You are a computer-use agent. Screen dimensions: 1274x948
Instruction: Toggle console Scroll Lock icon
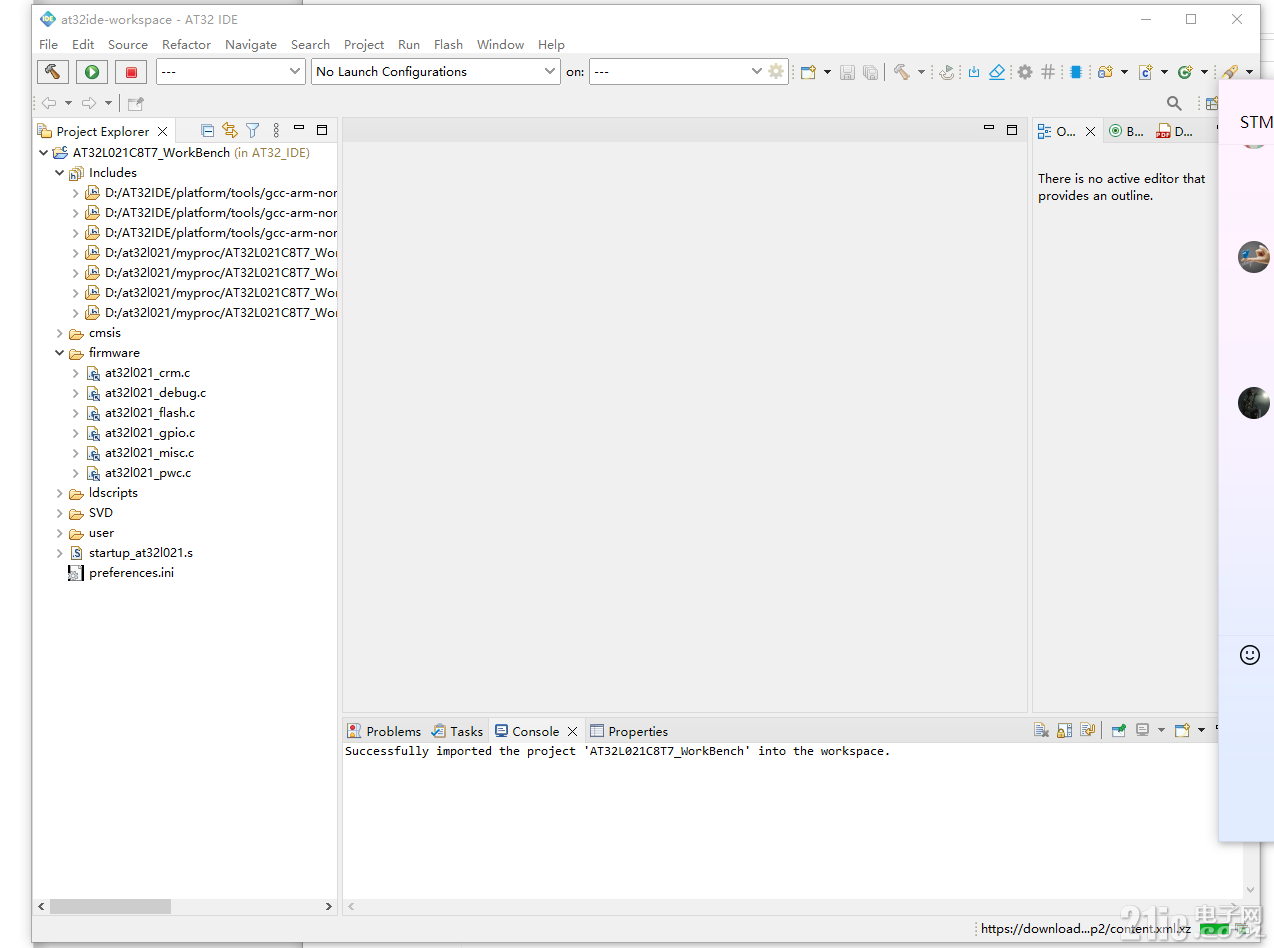click(1064, 730)
